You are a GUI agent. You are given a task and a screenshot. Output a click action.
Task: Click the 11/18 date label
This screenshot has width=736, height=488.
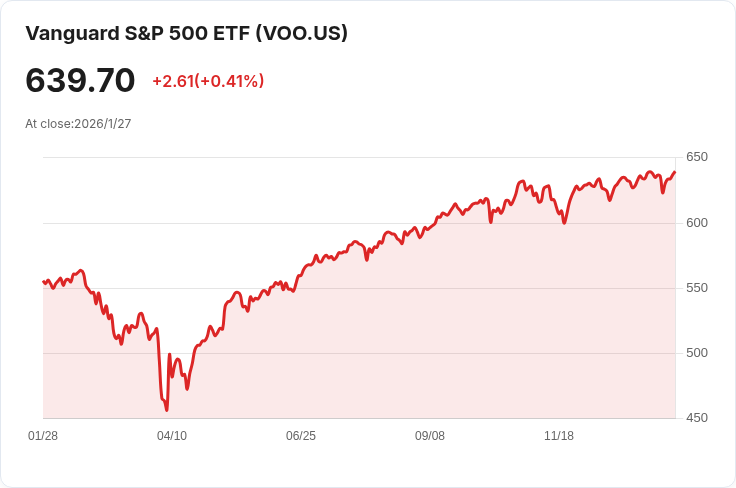pyautogui.click(x=559, y=436)
